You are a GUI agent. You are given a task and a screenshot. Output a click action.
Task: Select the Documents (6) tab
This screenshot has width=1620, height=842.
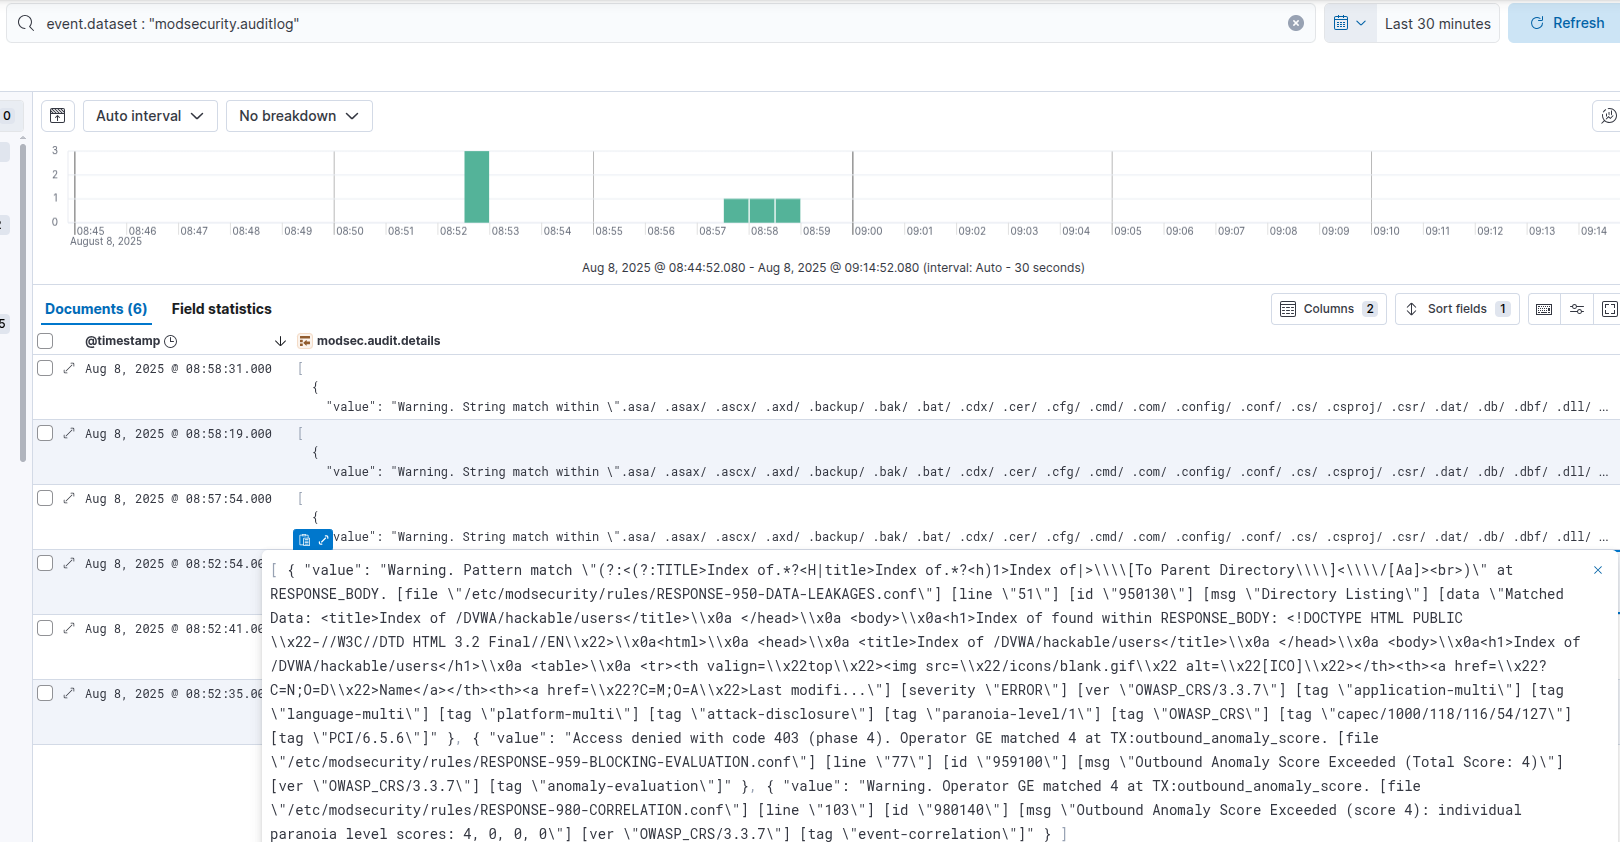point(96,309)
